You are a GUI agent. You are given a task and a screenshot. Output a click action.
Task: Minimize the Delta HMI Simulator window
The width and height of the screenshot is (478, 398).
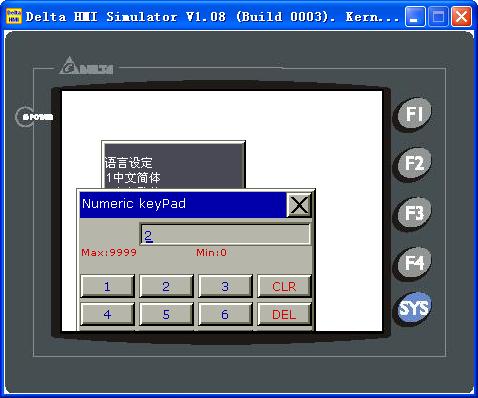click(x=414, y=16)
